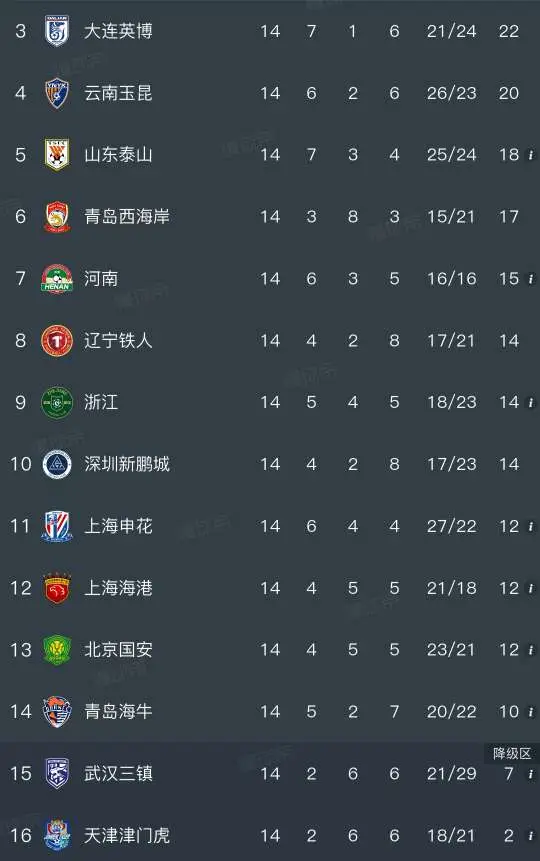Show info icon beside 河南 points

pyautogui.click(x=531, y=279)
